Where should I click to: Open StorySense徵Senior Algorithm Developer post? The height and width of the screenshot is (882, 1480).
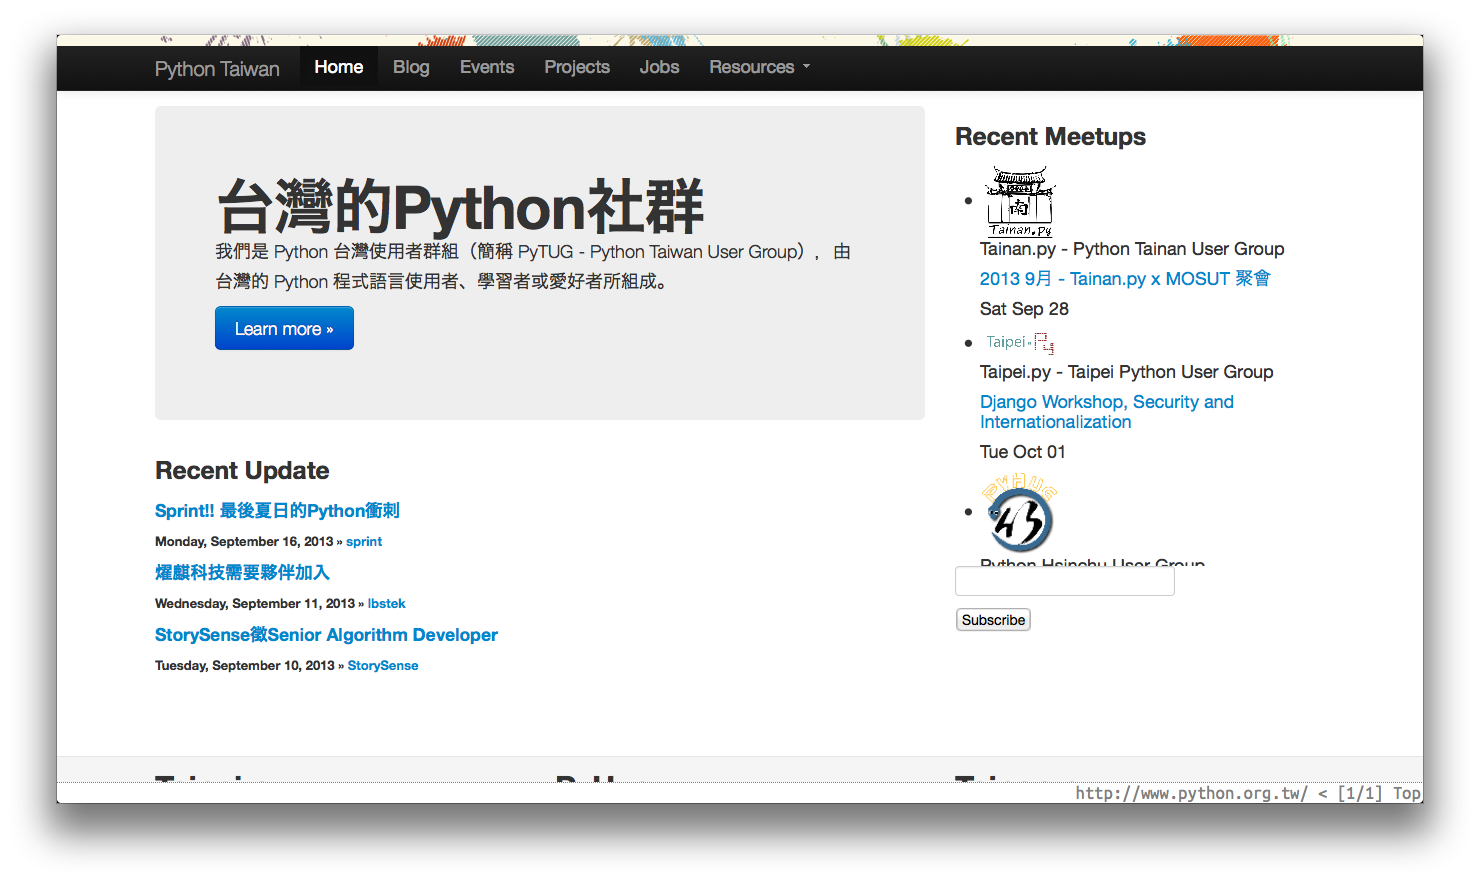(326, 635)
